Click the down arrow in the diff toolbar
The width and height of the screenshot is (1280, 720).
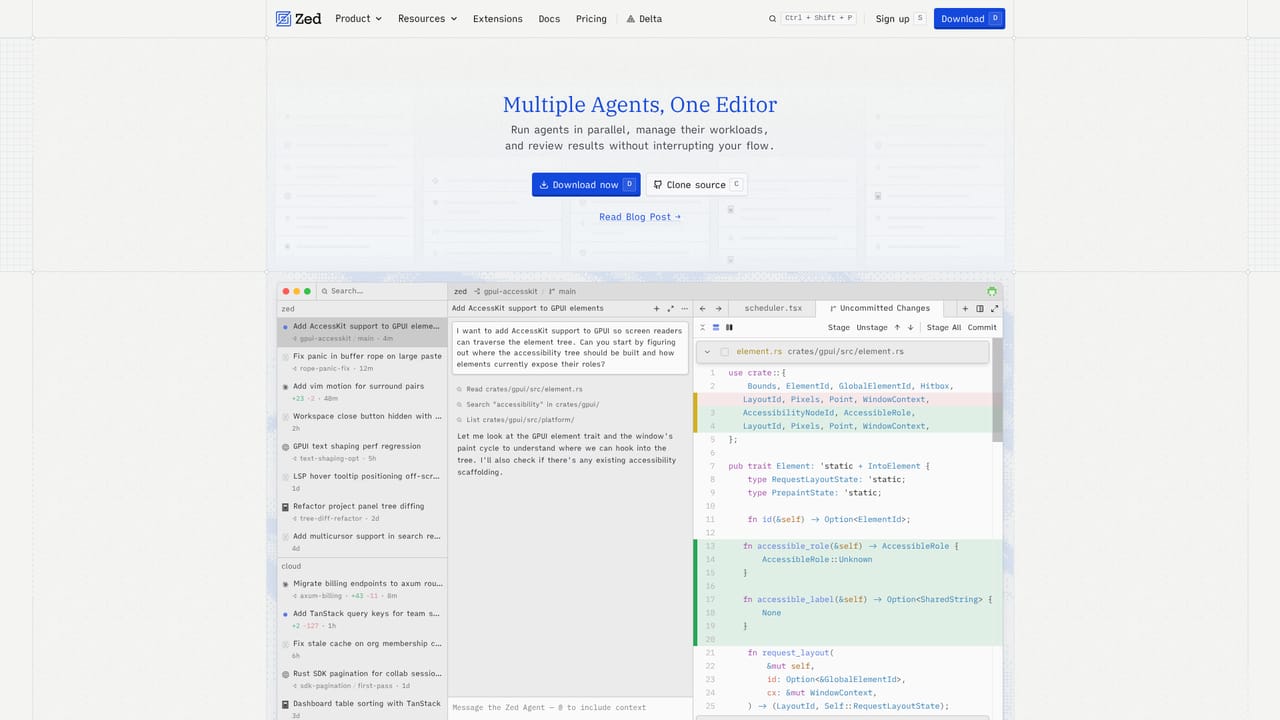910,327
